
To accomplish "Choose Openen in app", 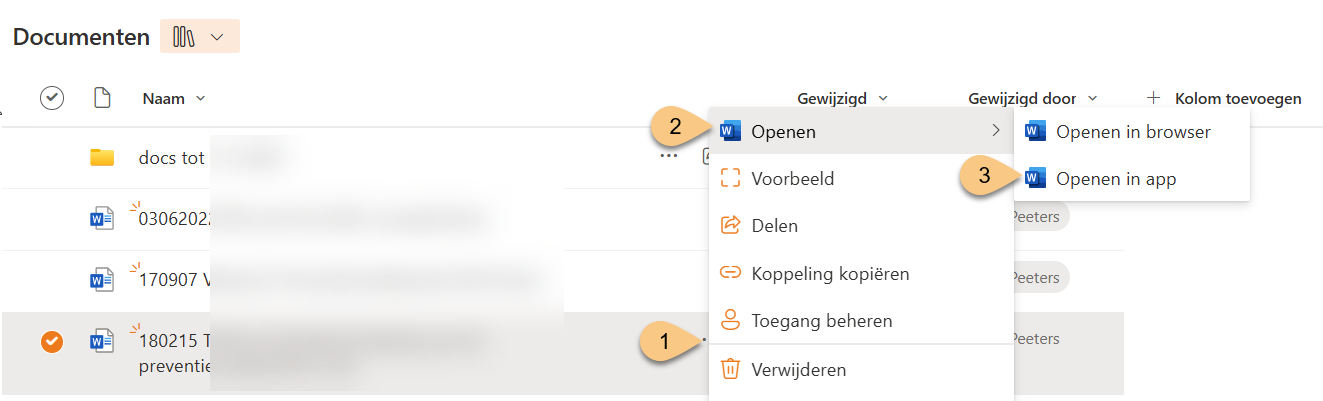I will 1115,179.
